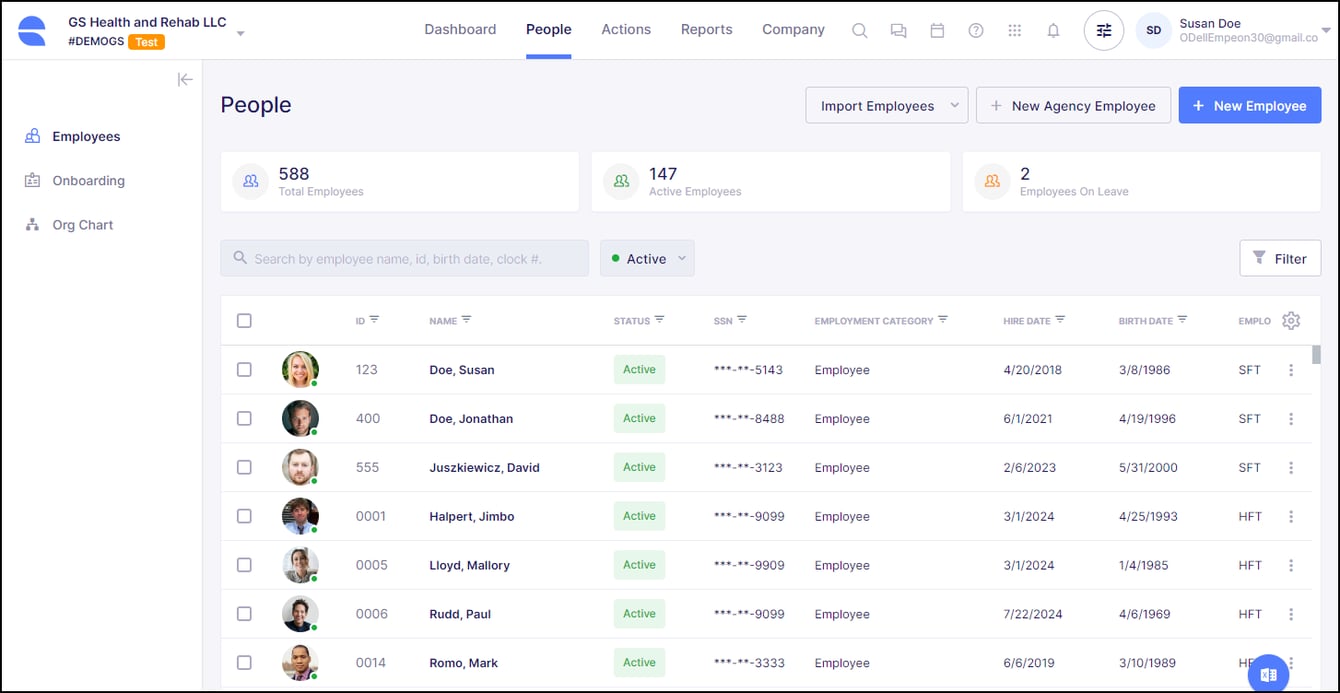This screenshot has width=1340, height=693.
Task: Click the notifications bell icon
Action: [1053, 30]
